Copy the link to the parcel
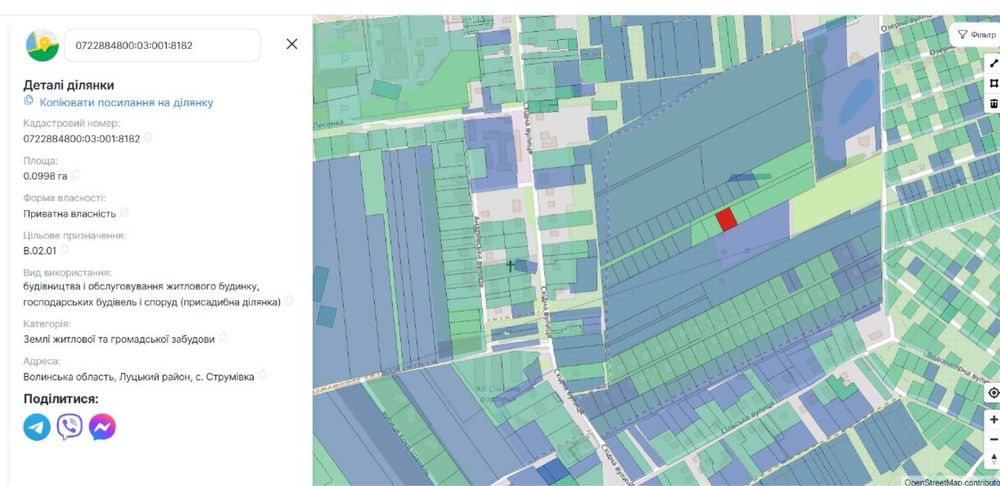This screenshot has width=1000, height=486. point(119,102)
